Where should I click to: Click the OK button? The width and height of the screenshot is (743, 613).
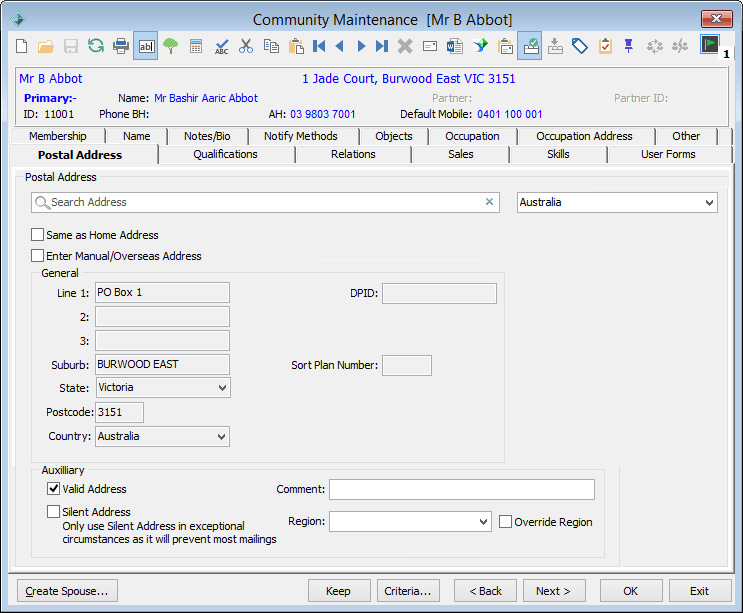click(x=631, y=591)
